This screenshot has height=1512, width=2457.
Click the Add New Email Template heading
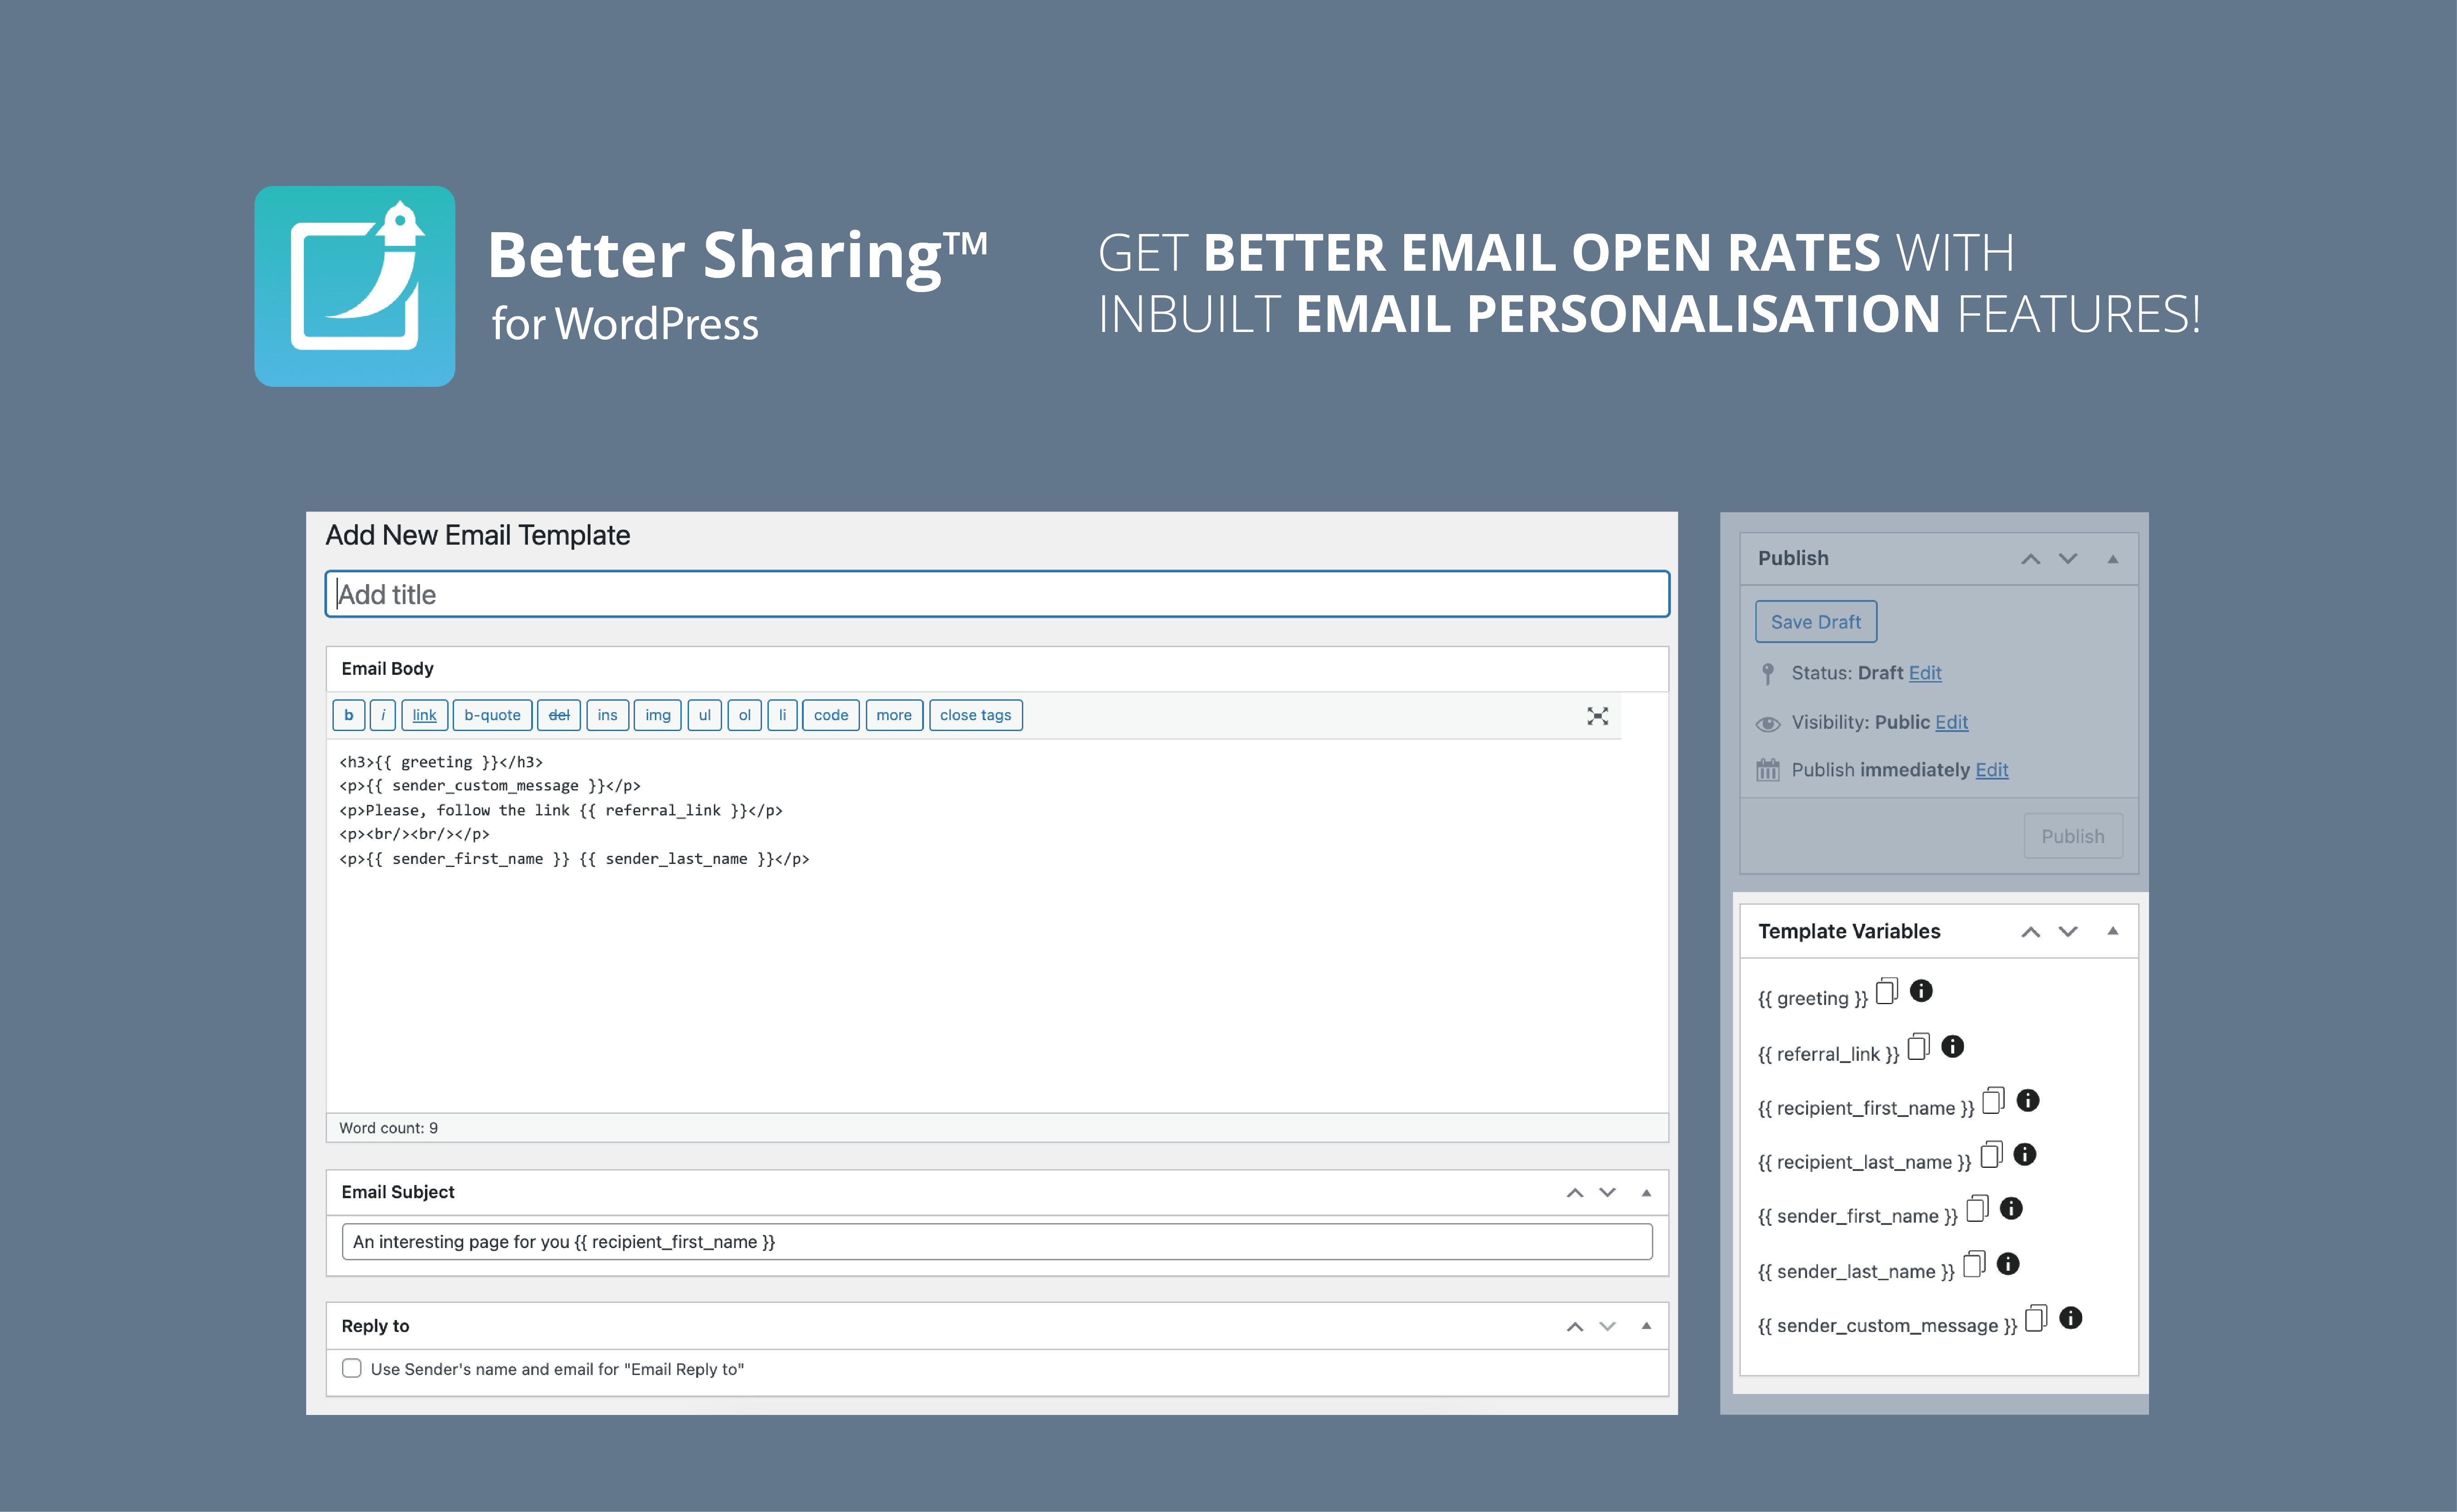point(478,535)
